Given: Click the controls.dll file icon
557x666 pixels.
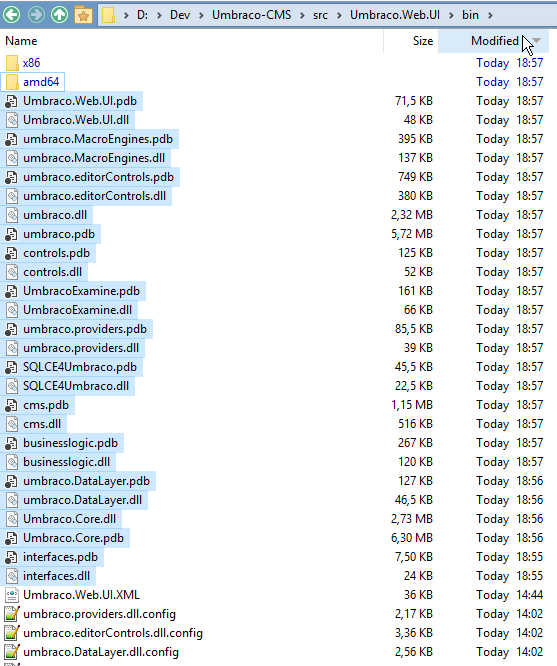Looking at the screenshot, I should 12,272.
